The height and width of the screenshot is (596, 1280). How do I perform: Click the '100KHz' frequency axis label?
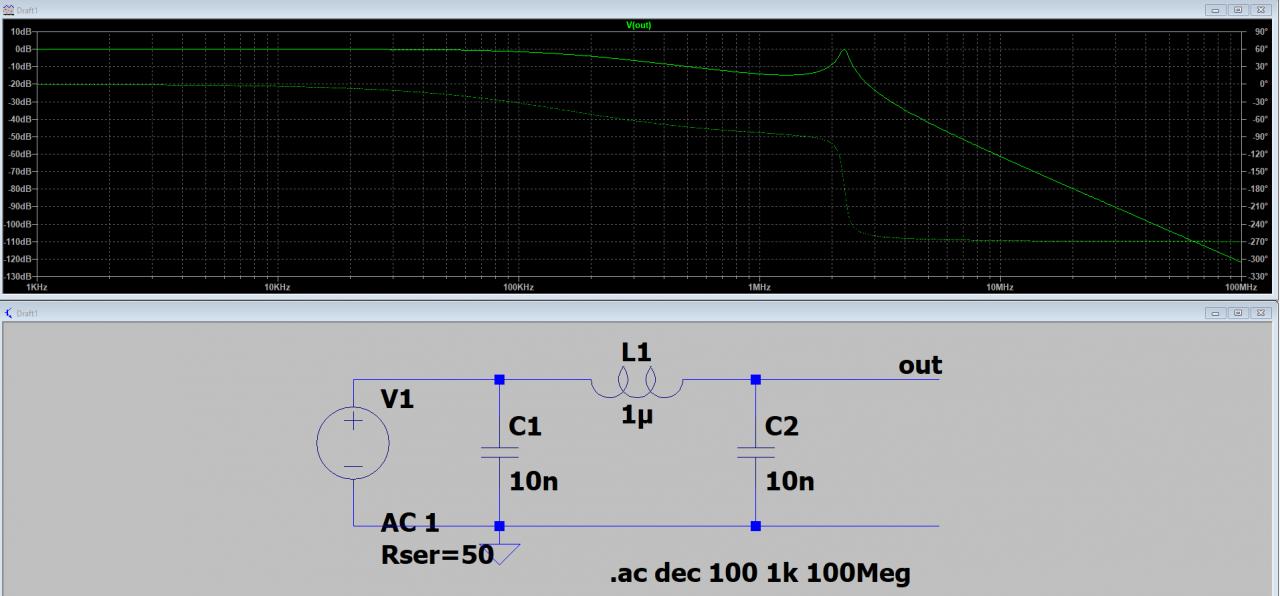click(518, 287)
